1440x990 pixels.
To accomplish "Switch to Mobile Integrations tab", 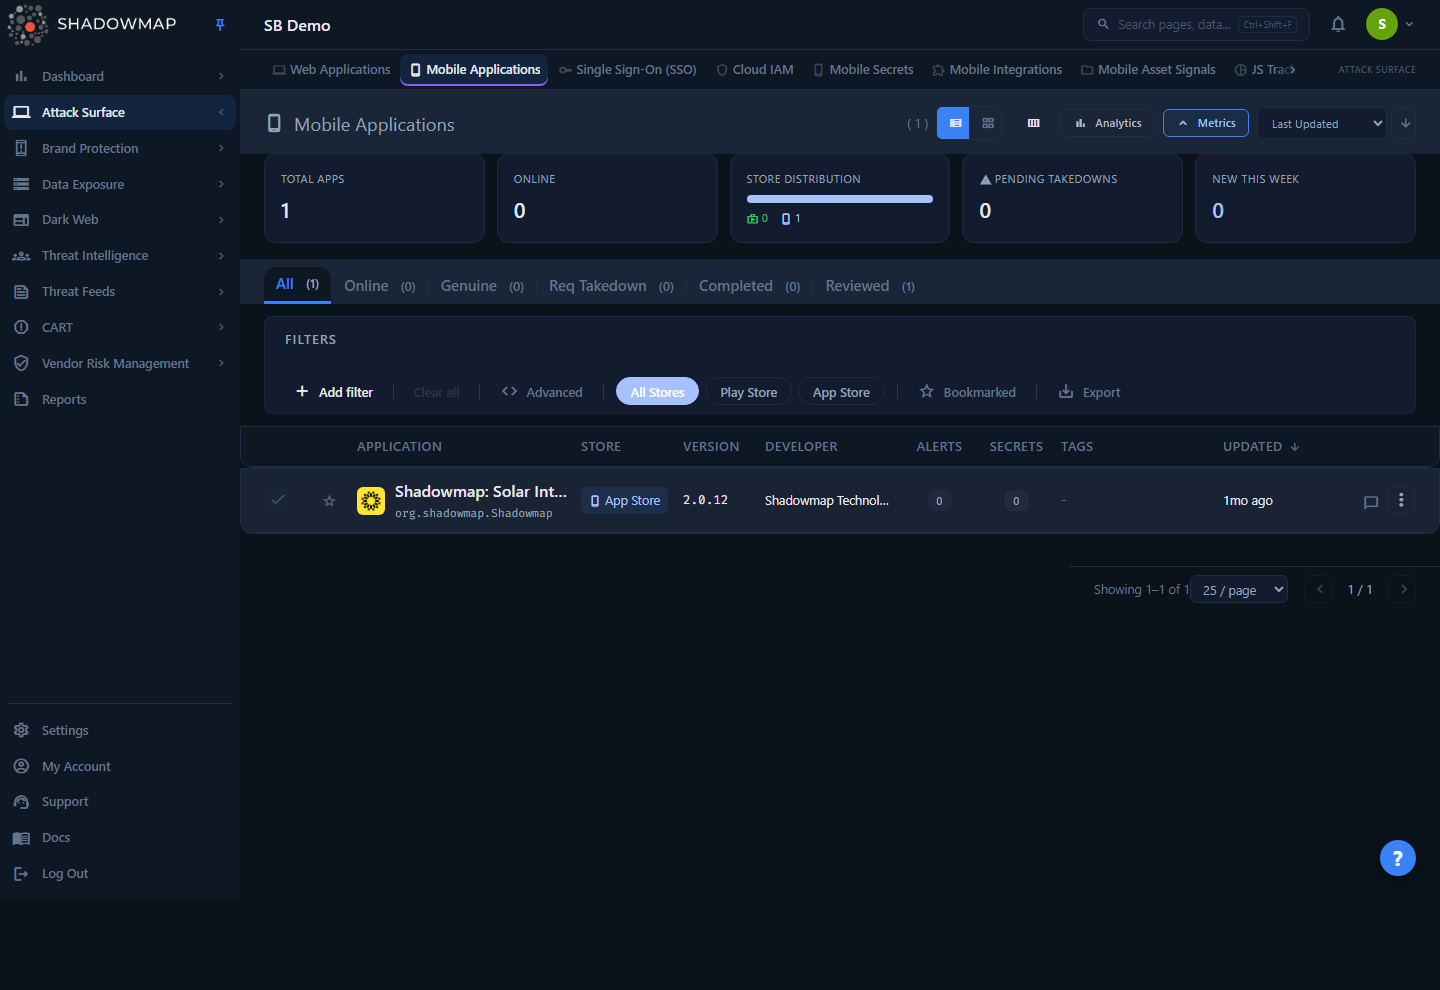I will click(997, 70).
